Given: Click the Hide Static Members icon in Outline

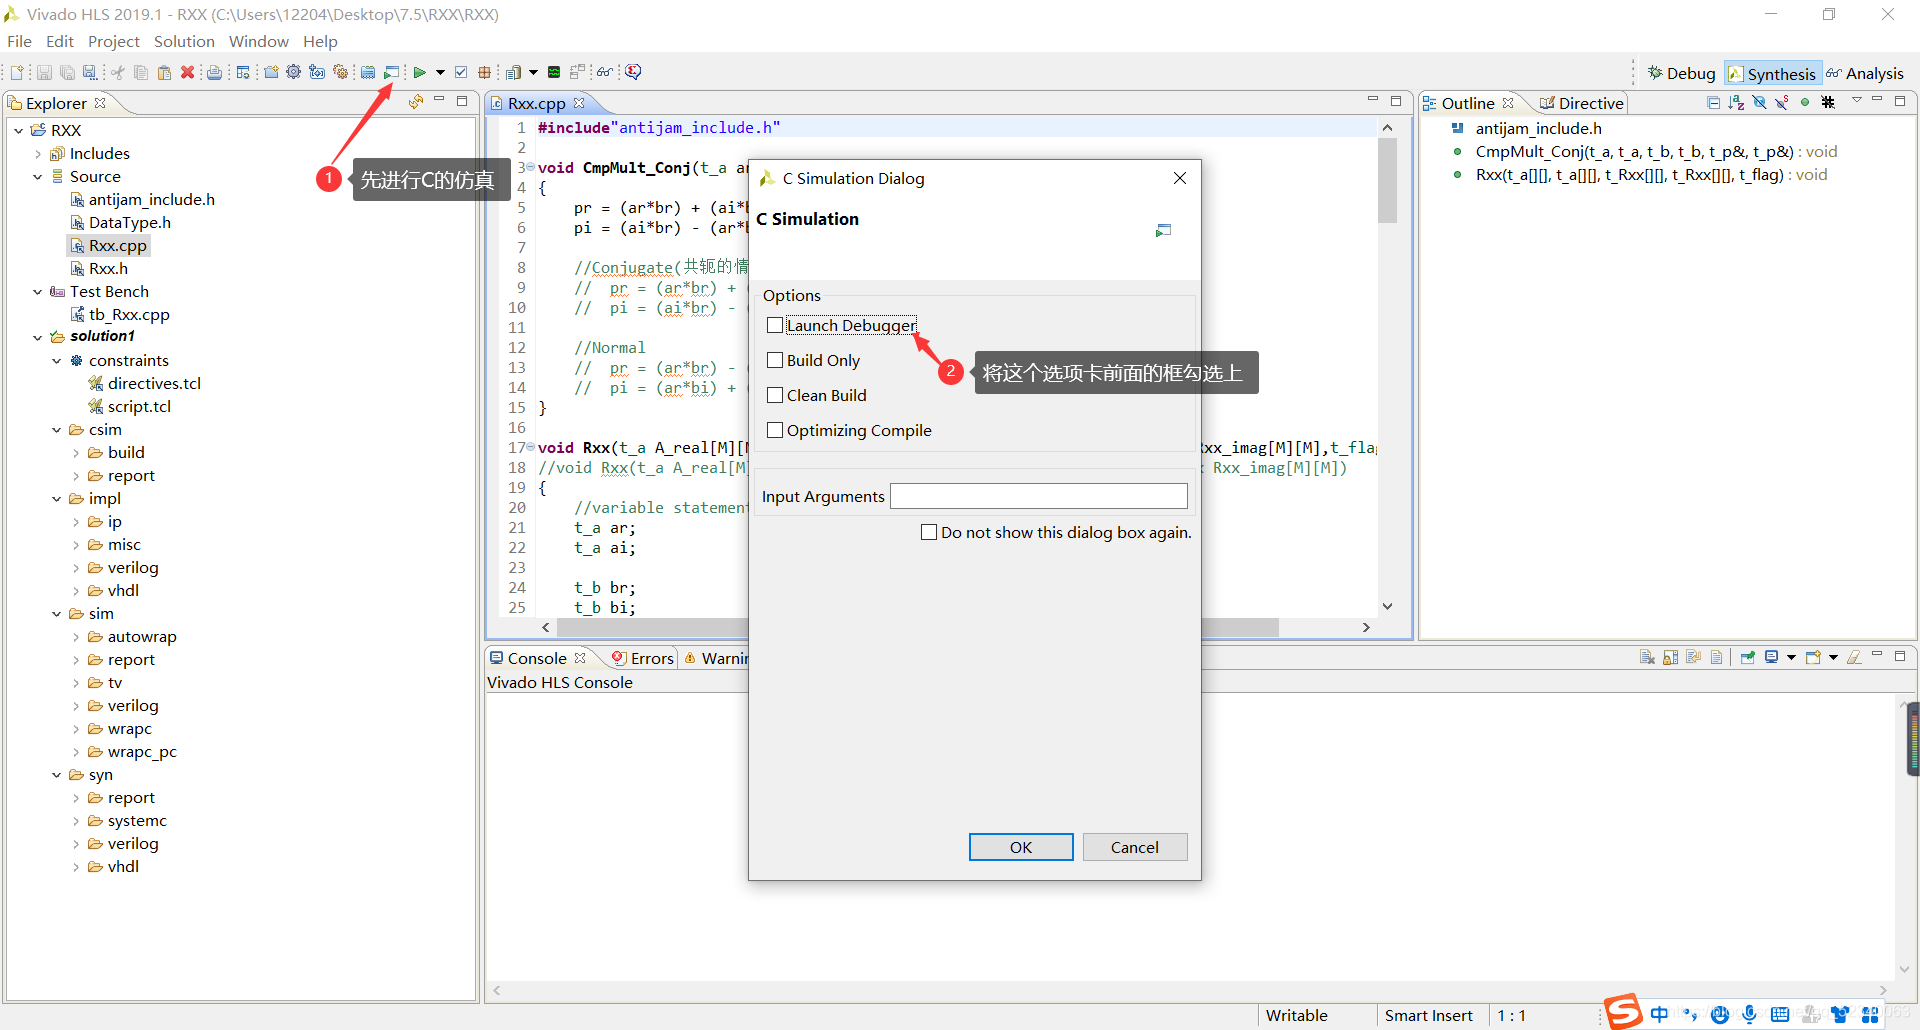Looking at the screenshot, I should coord(1782,102).
